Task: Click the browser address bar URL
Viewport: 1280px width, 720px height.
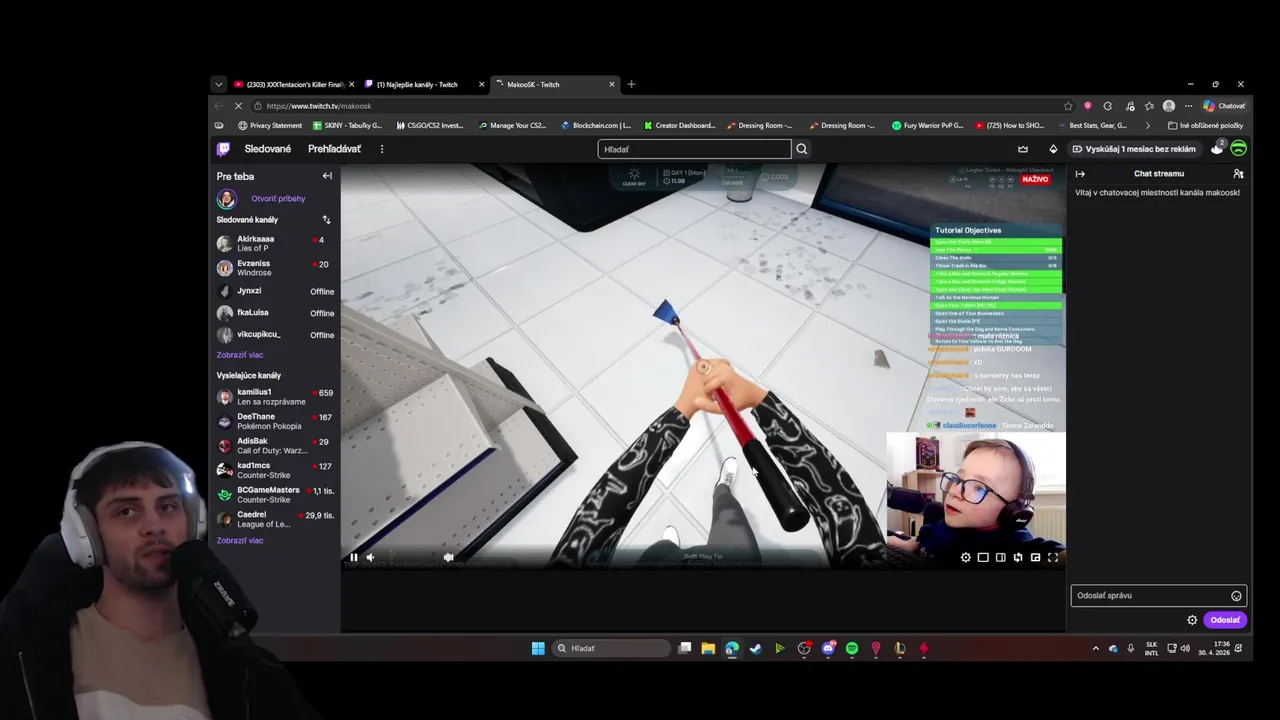Action: [319, 106]
